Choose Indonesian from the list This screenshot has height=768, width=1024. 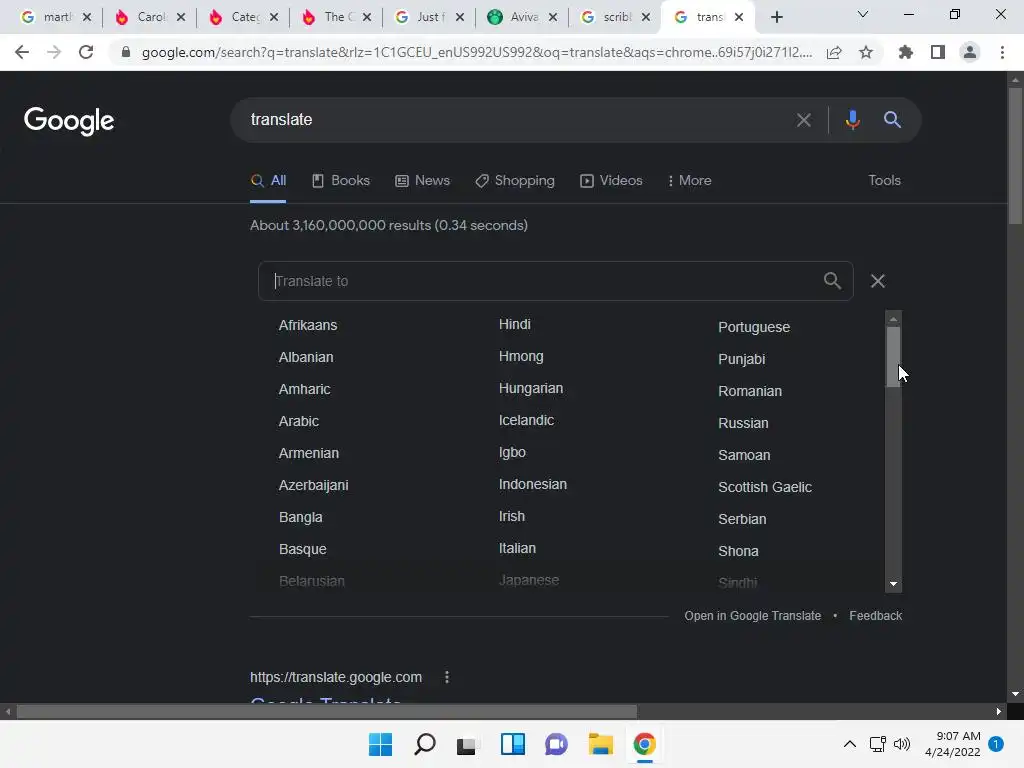point(532,485)
